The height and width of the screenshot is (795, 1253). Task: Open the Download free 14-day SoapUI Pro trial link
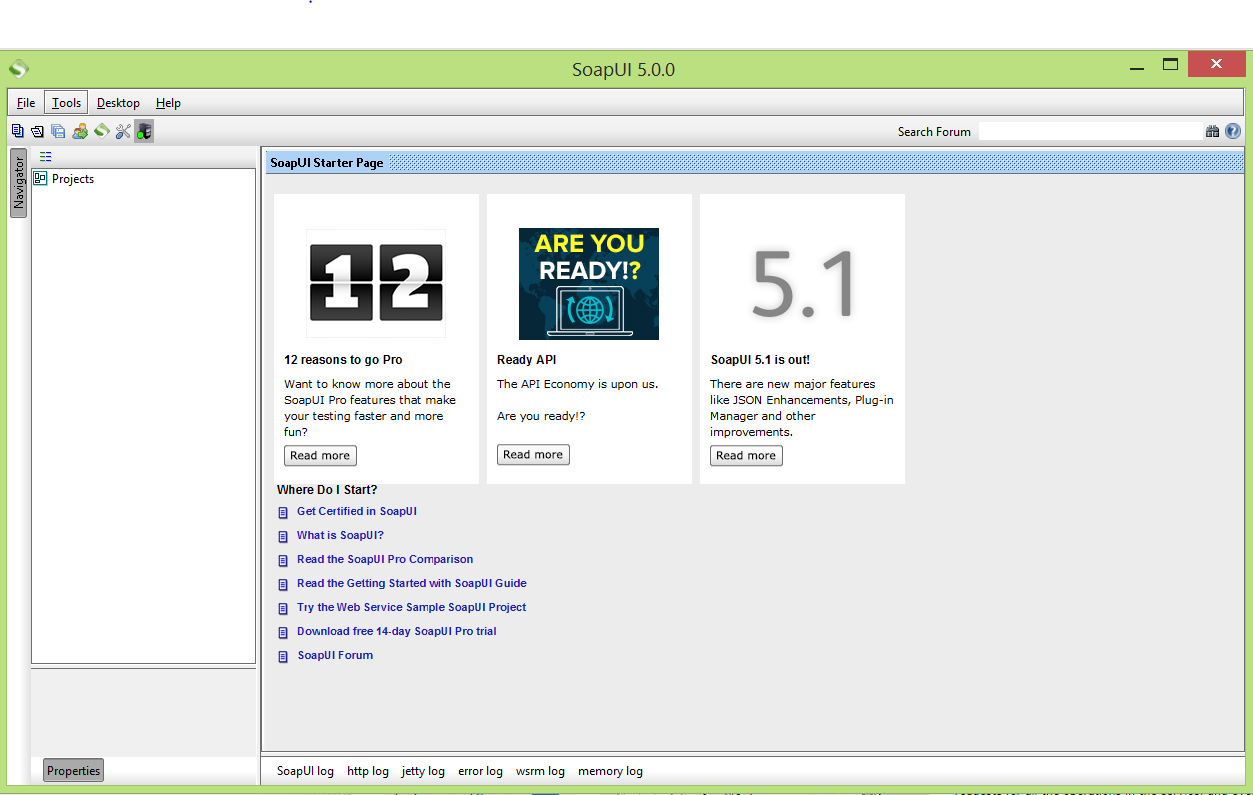click(396, 631)
